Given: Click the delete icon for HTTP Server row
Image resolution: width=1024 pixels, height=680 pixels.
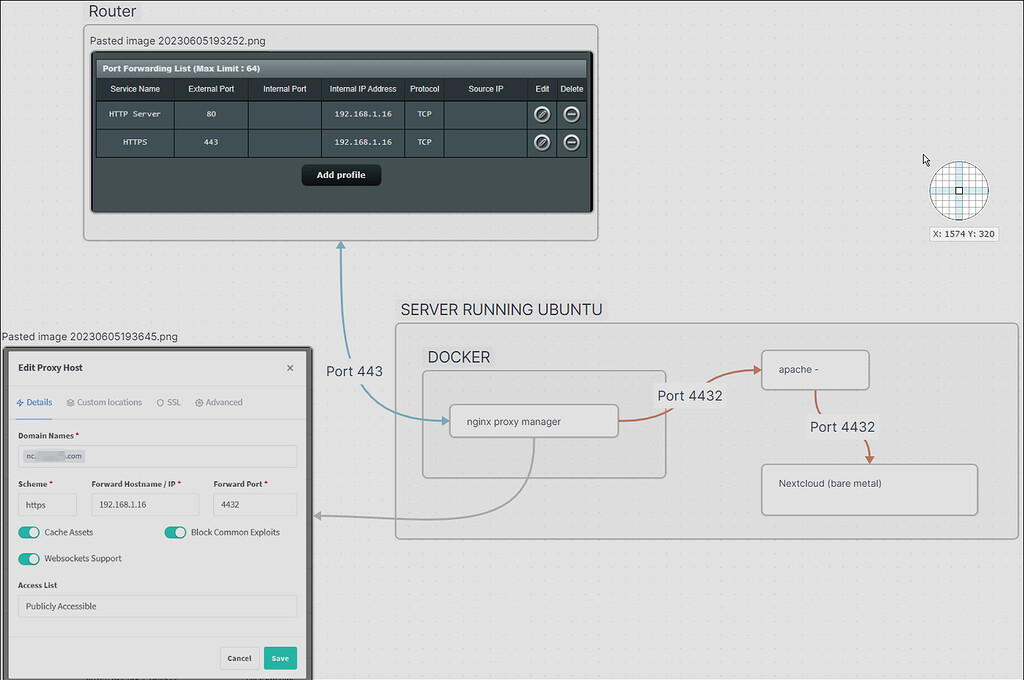Looking at the screenshot, I should [571, 114].
